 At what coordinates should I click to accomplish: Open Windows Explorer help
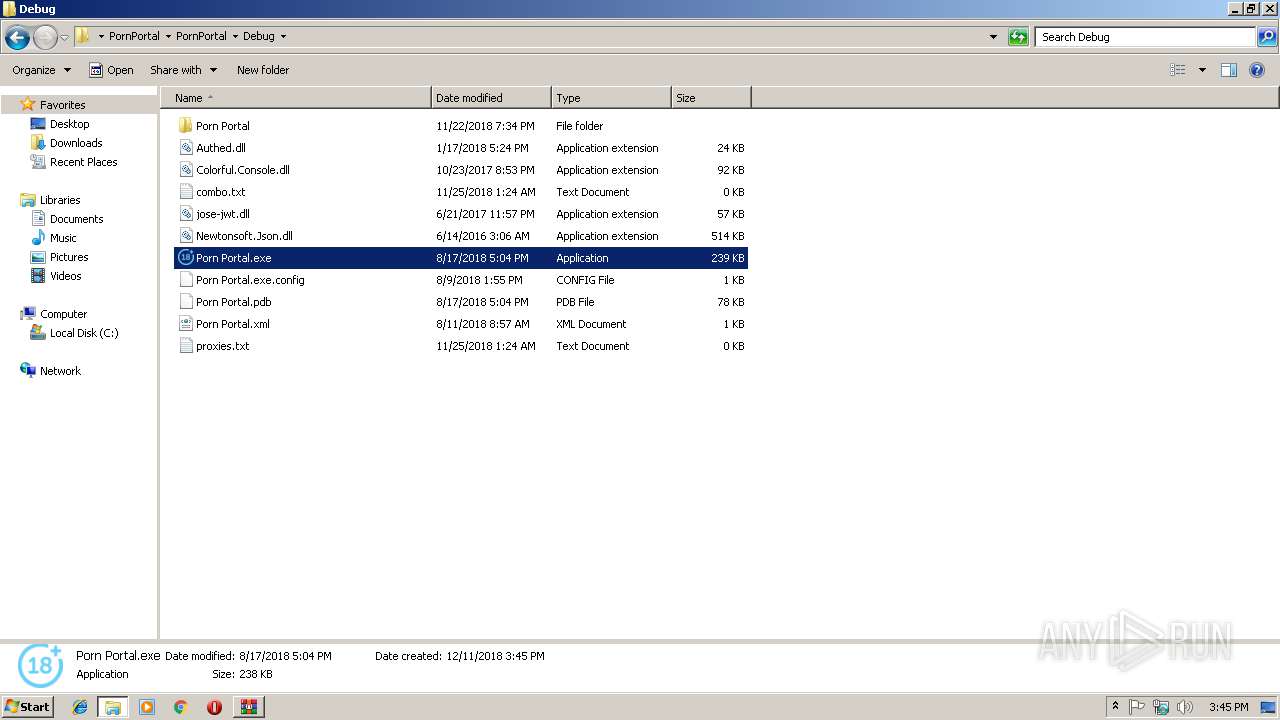(1257, 70)
